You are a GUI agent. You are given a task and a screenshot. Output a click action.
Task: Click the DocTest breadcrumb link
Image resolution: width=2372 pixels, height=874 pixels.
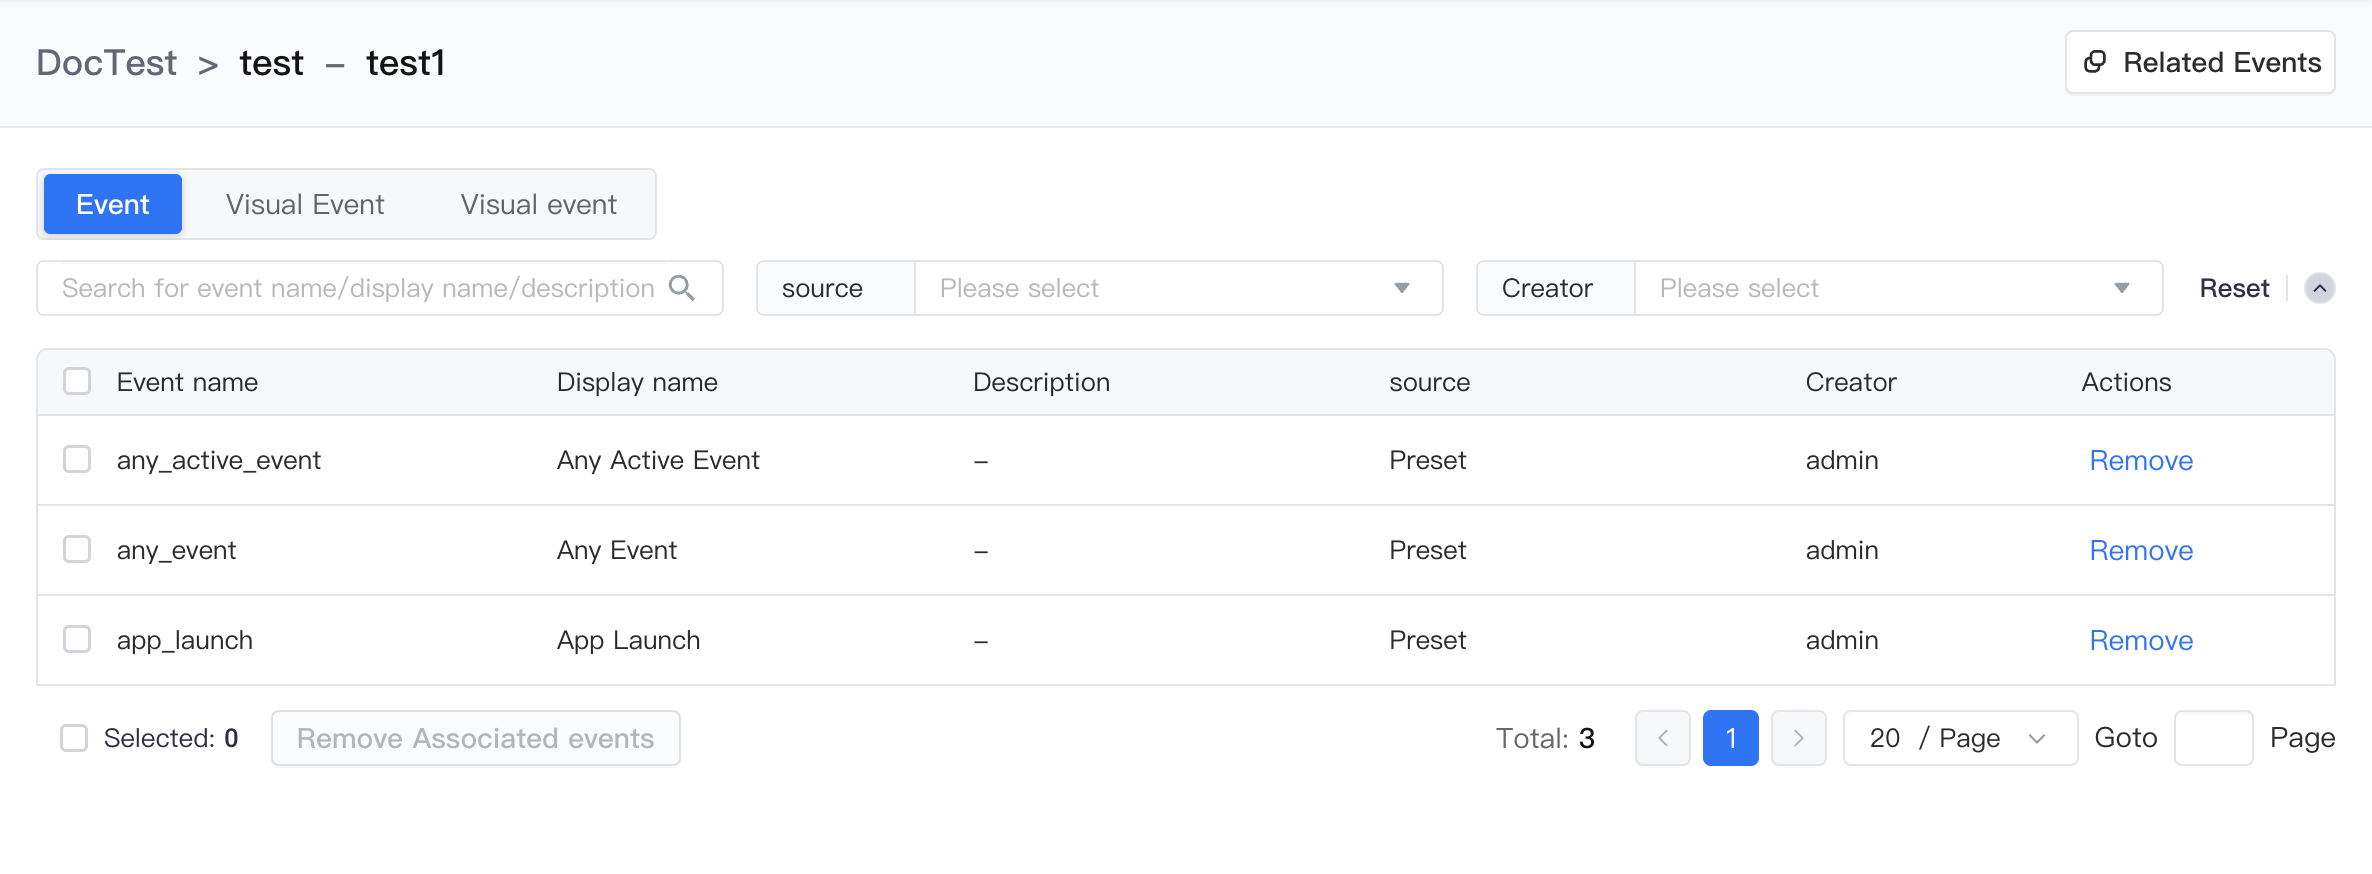pyautogui.click(x=106, y=62)
